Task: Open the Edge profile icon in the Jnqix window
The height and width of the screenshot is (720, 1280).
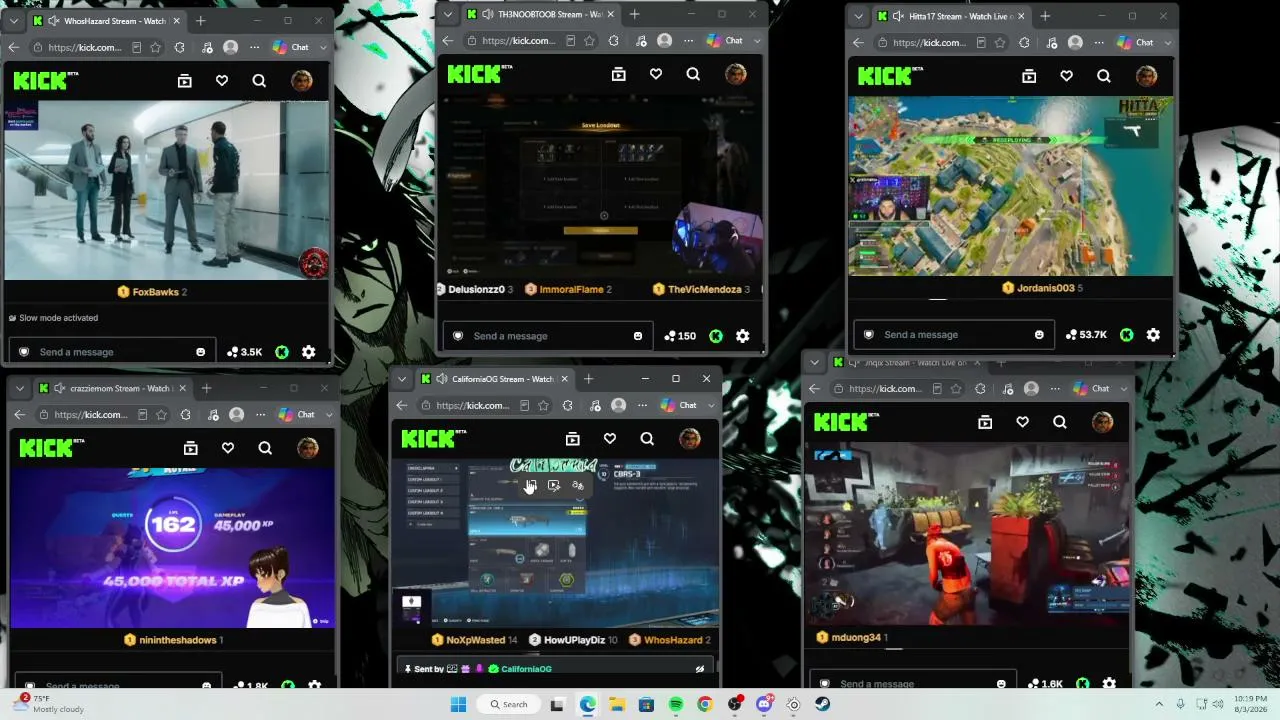Action: tap(1031, 388)
